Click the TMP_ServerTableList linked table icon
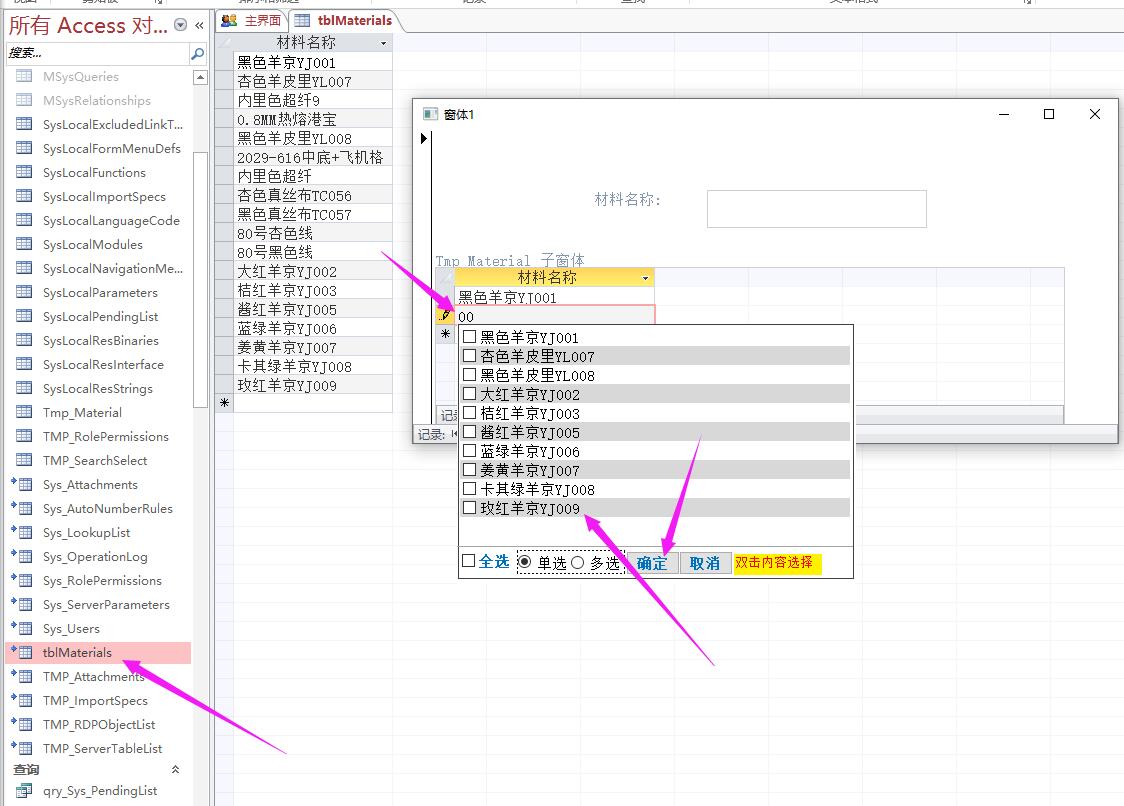This screenshot has width=1124, height=806. (x=22, y=748)
